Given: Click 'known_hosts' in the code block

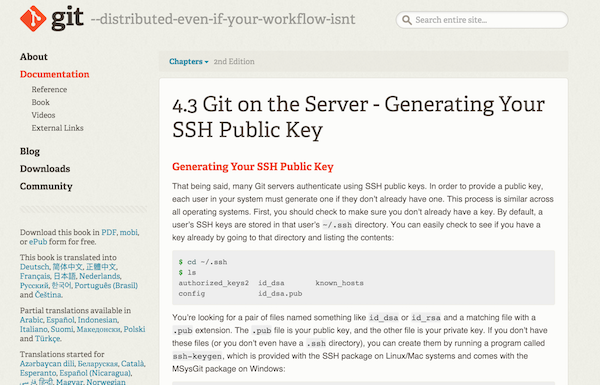Looking at the screenshot, I should click(x=339, y=283).
